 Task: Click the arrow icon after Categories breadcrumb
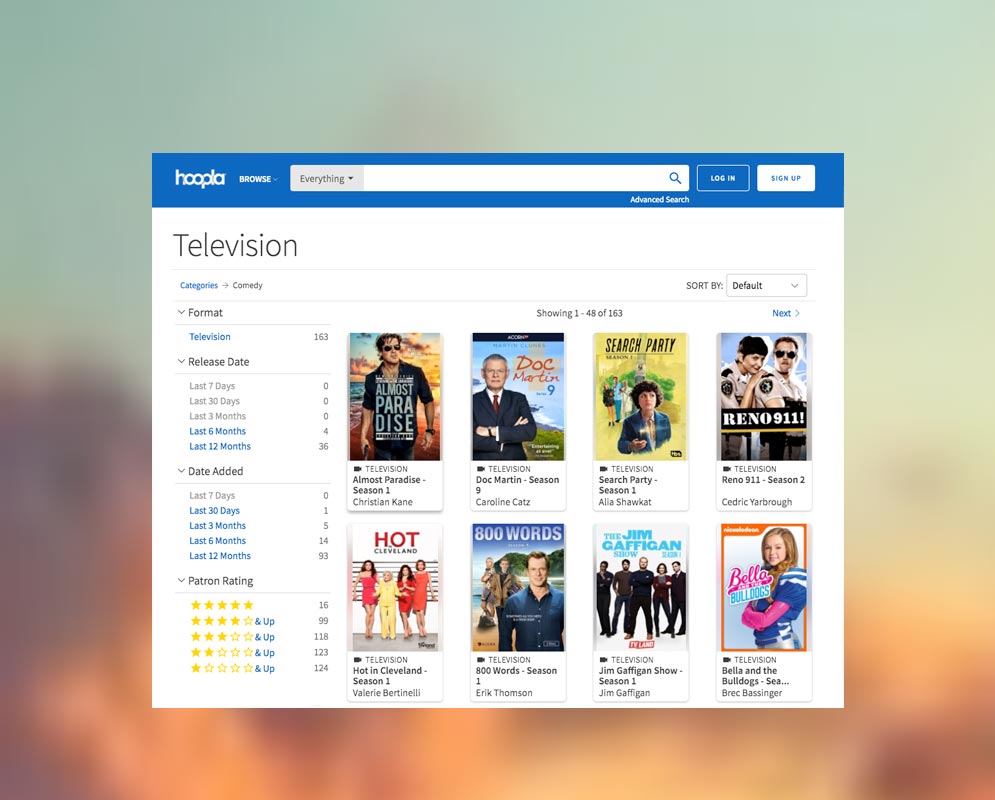point(225,285)
